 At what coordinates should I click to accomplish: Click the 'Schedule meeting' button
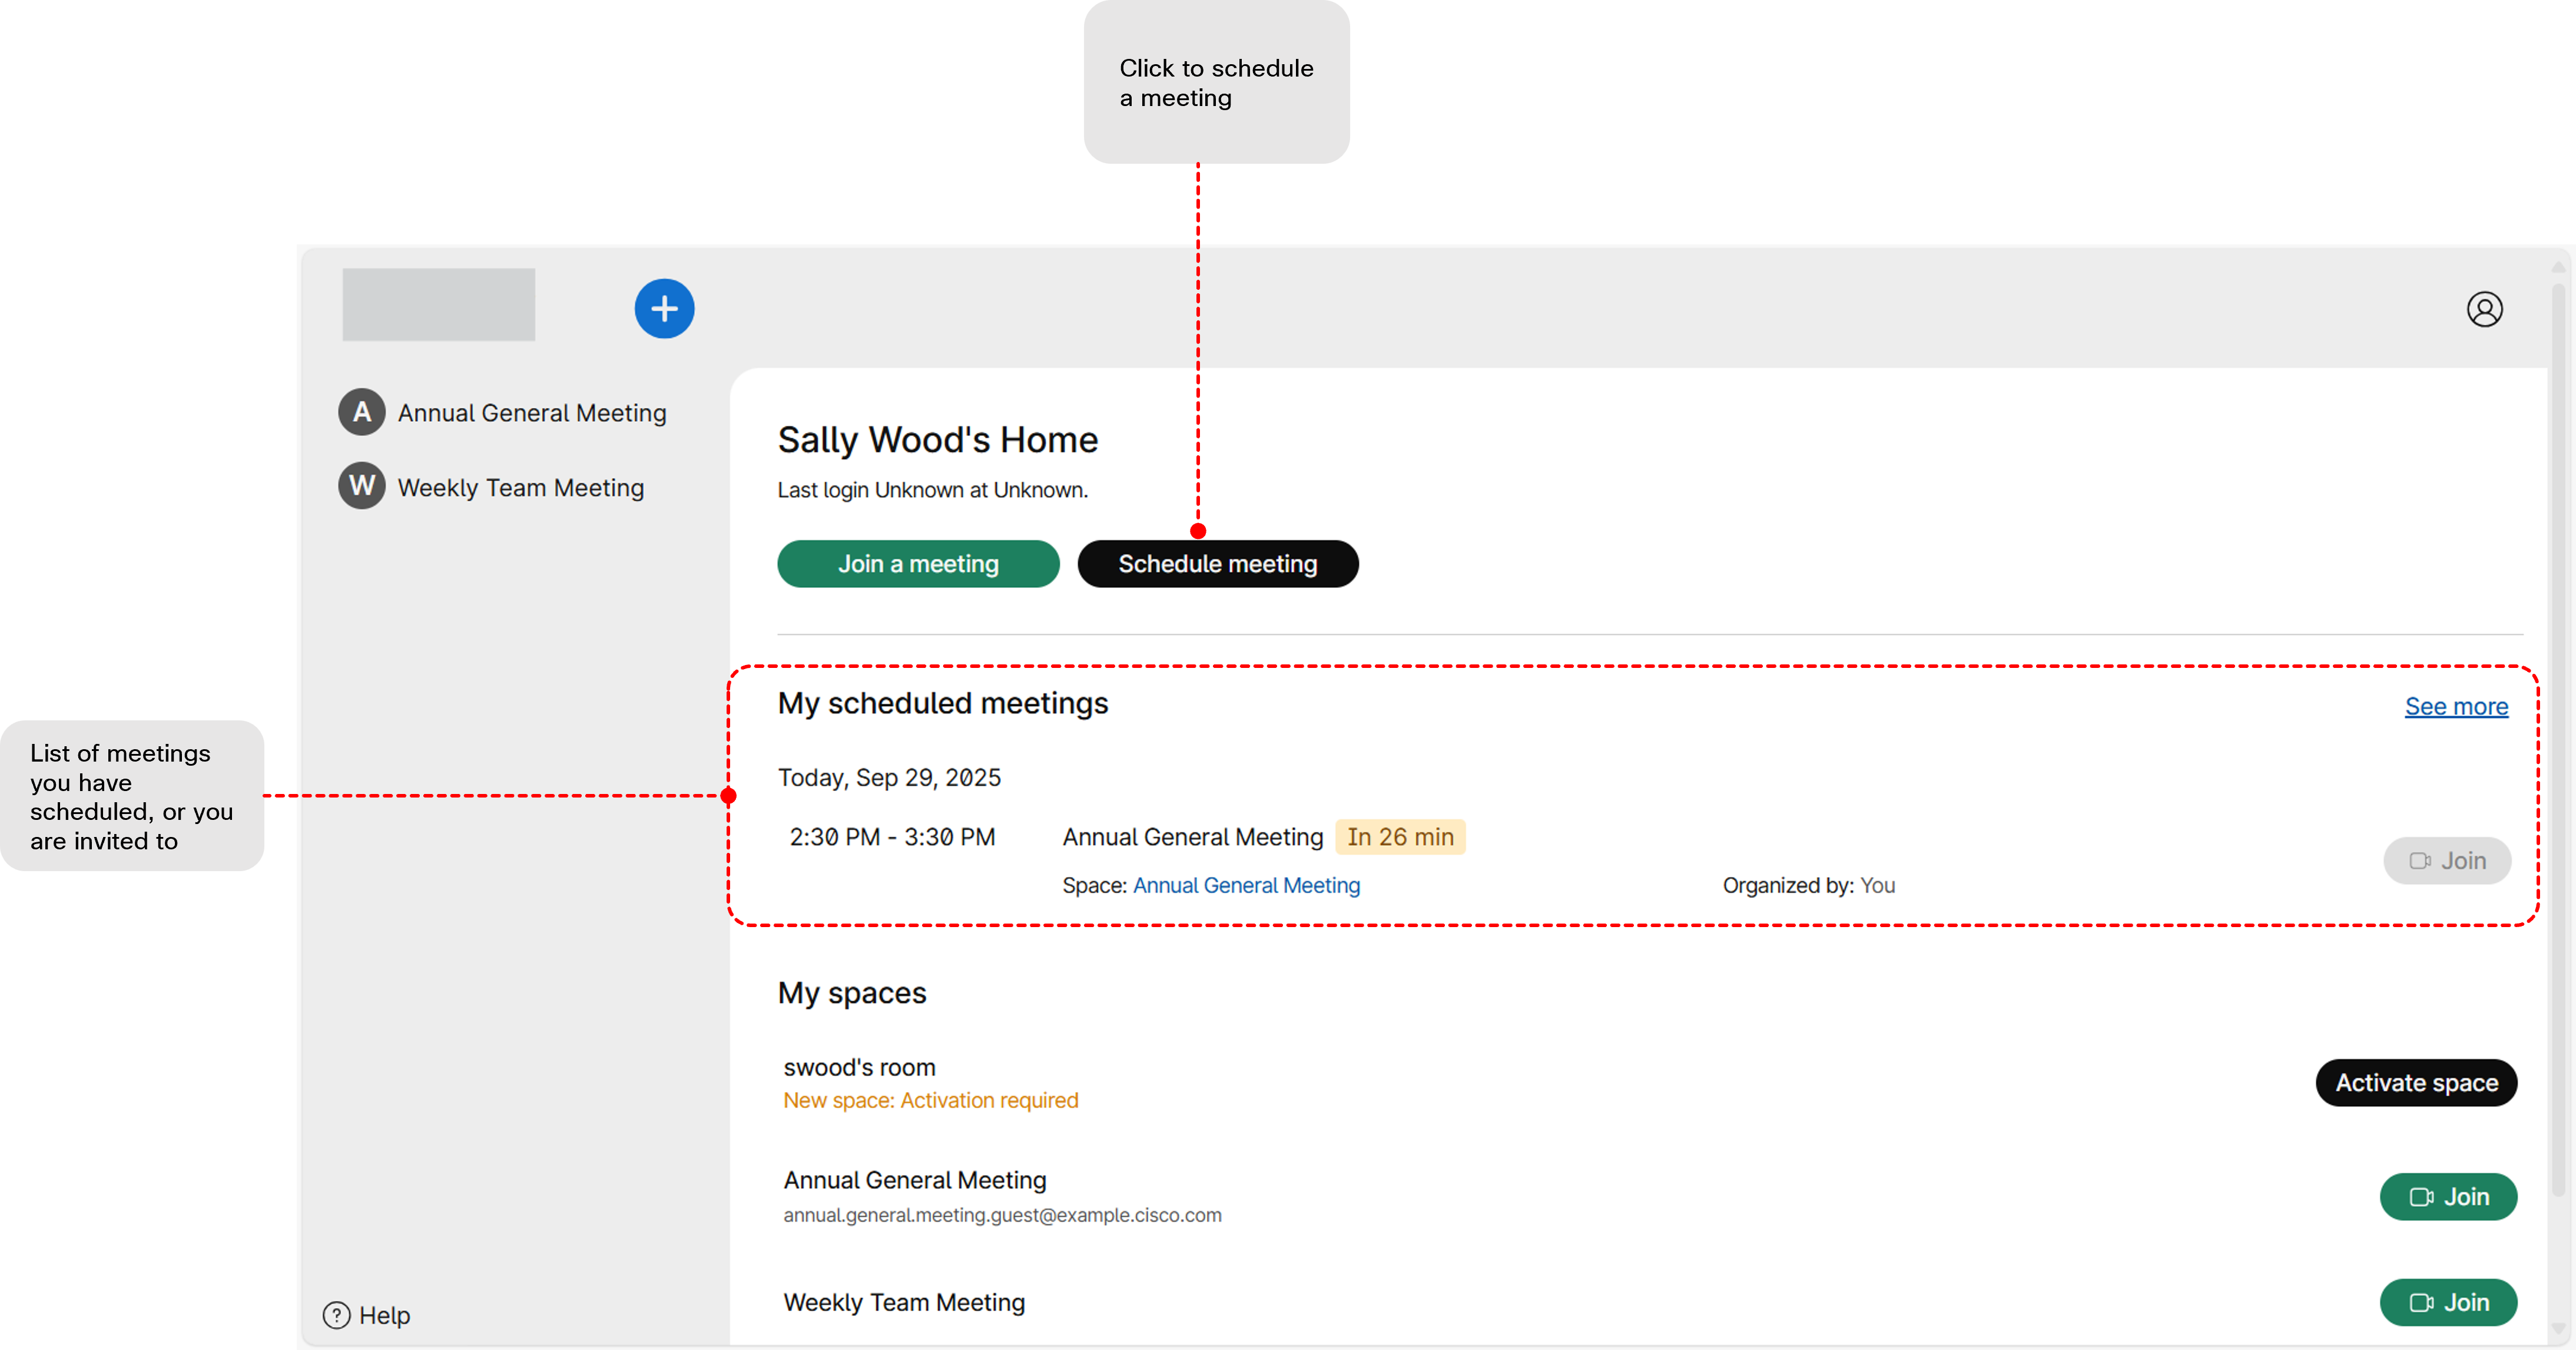tap(1217, 563)
